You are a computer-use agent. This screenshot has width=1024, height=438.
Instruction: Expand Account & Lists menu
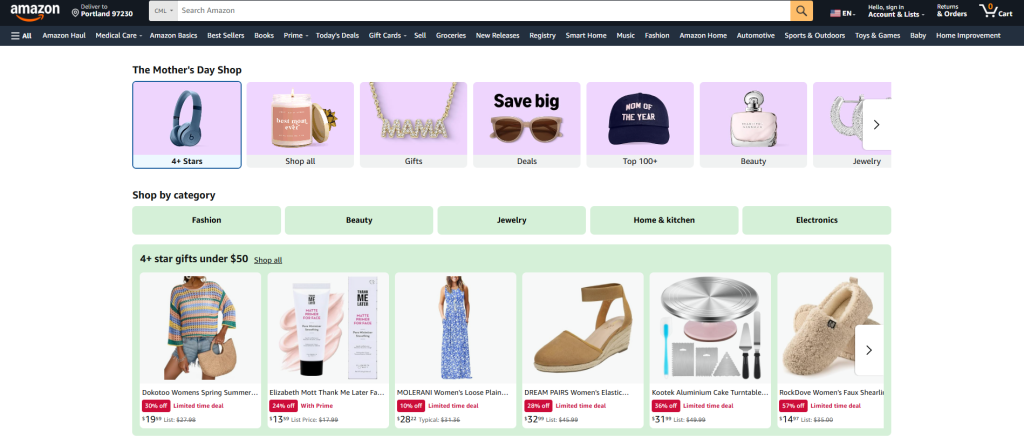(895, 12)
